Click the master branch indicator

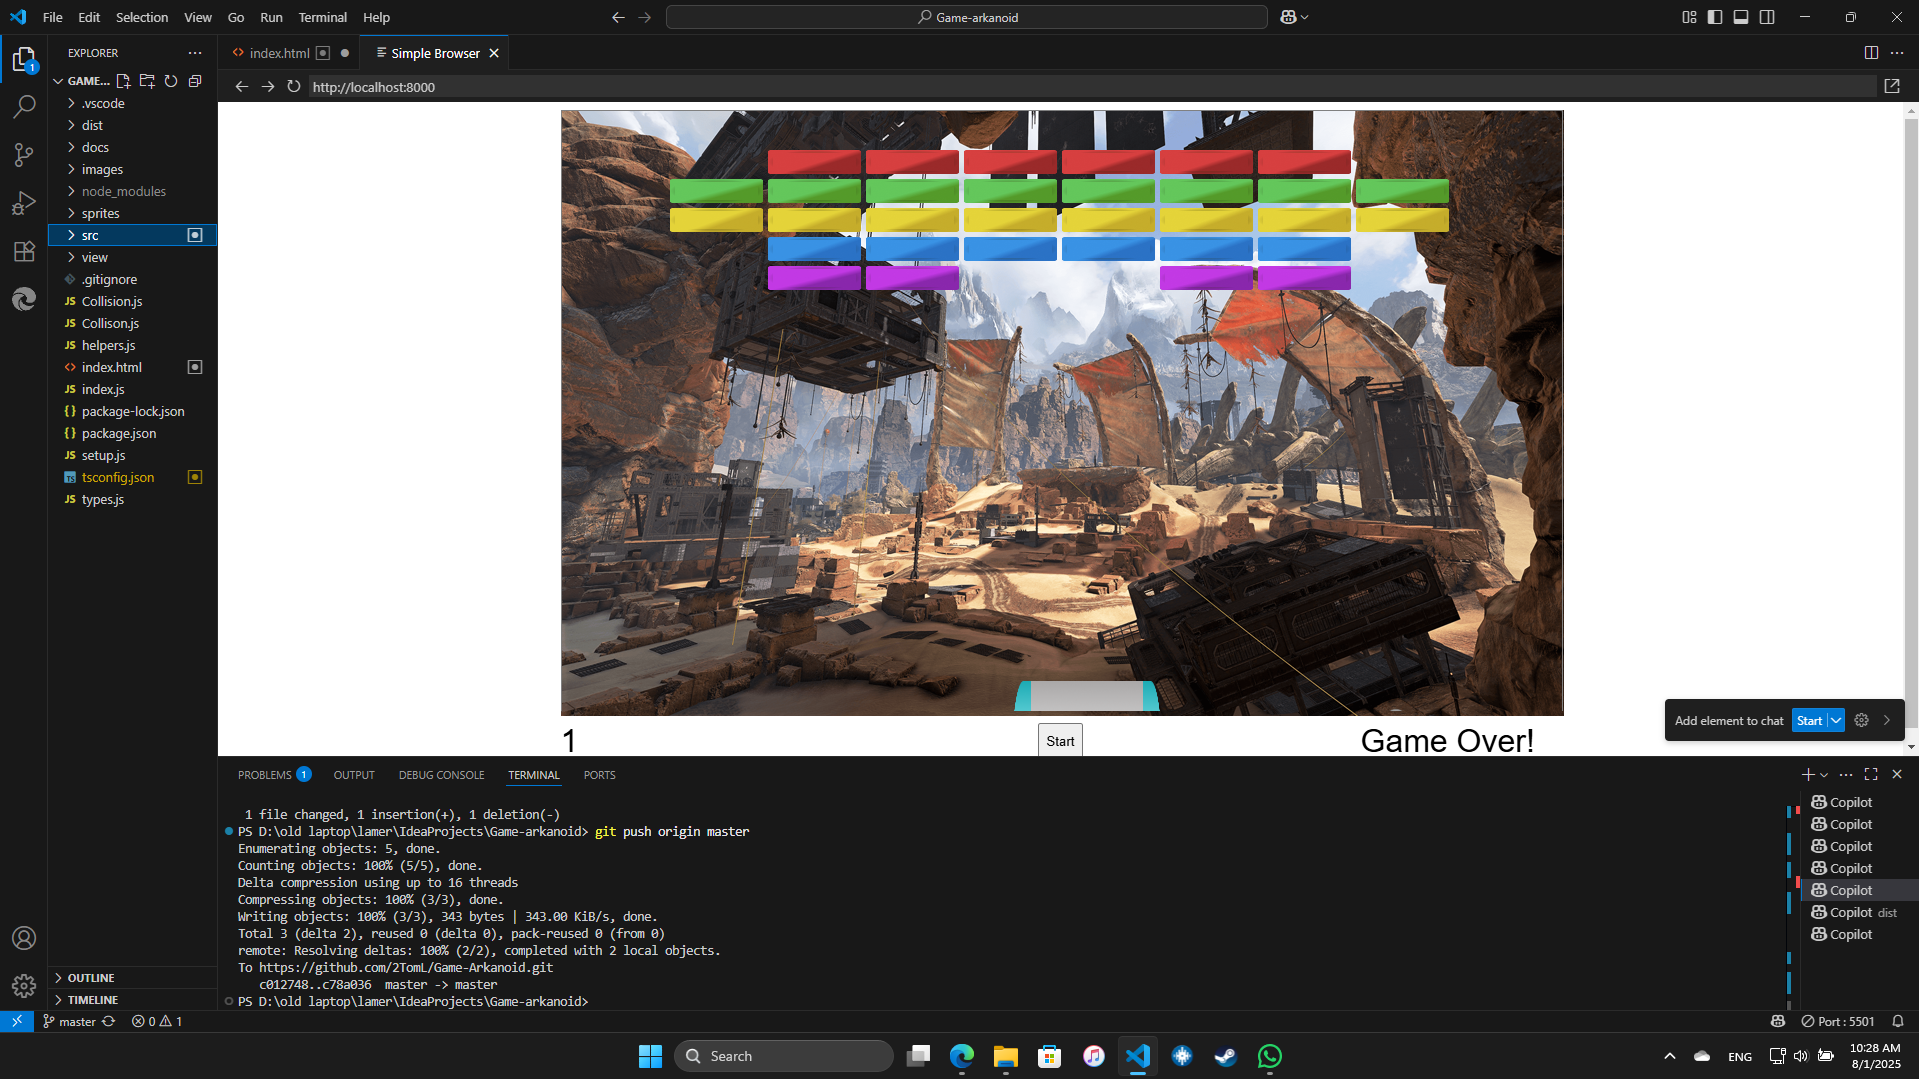point(70,1021)
